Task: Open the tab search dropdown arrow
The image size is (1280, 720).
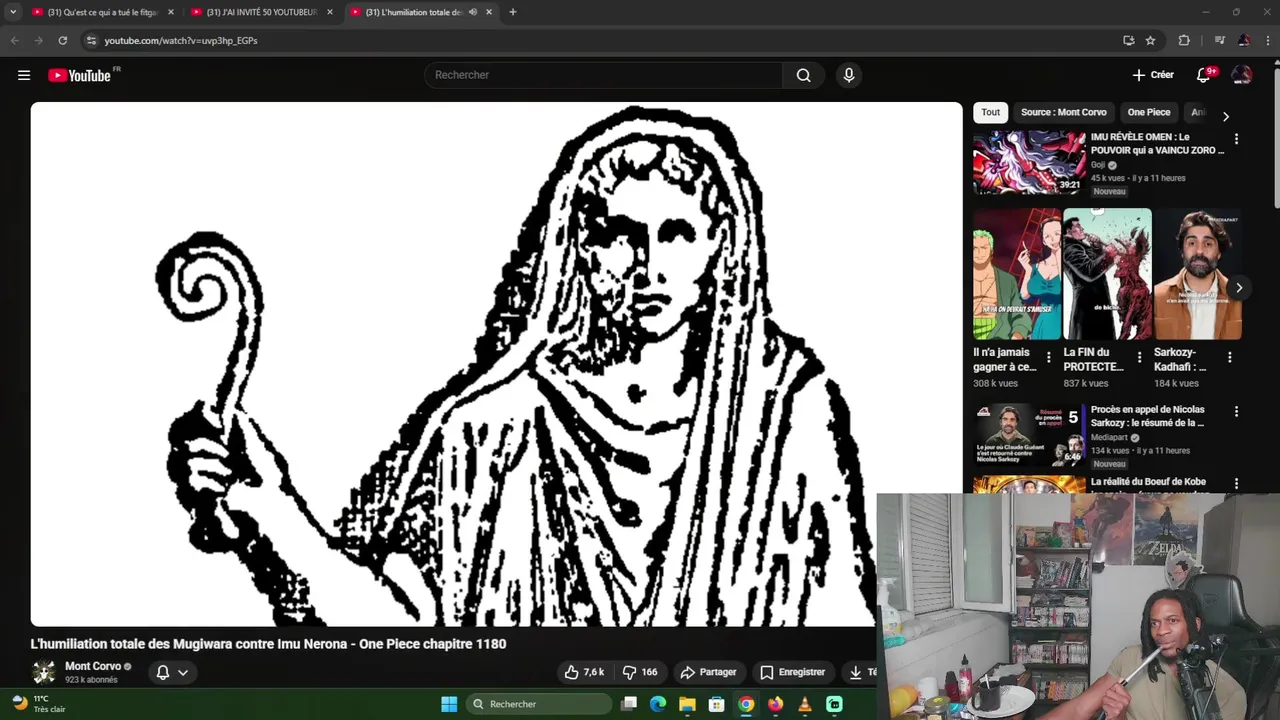Action: 13,12
